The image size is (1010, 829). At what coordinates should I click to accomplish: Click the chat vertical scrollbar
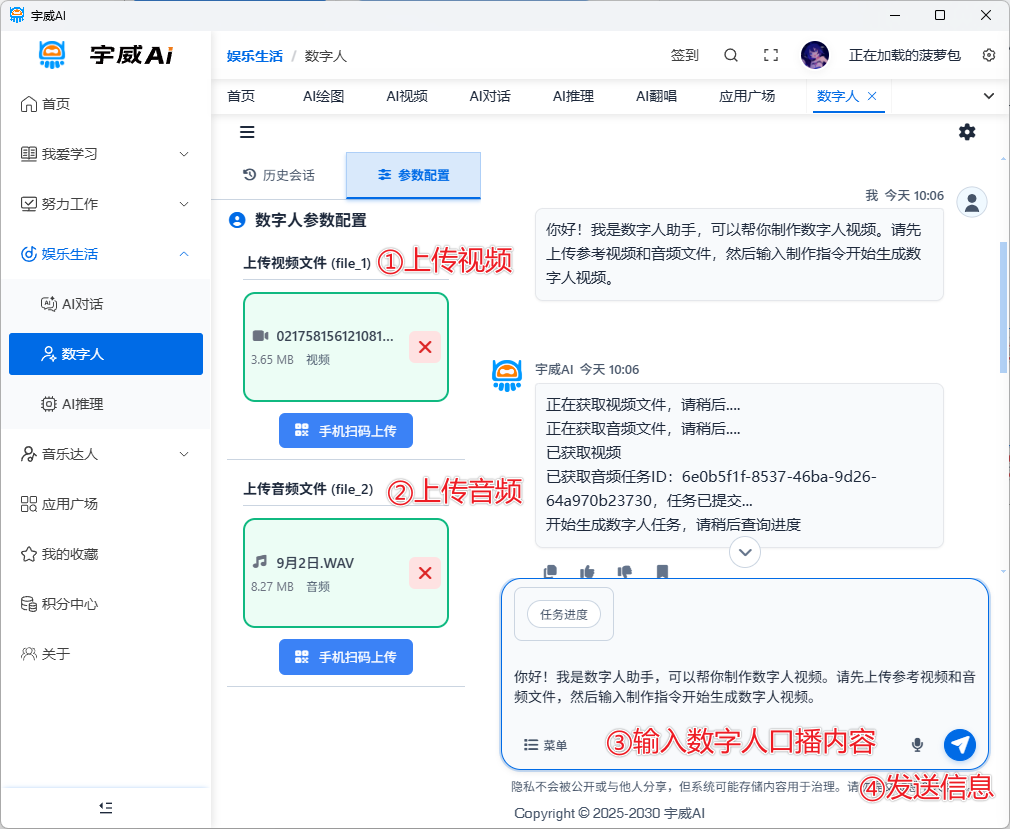point(1003,300)
